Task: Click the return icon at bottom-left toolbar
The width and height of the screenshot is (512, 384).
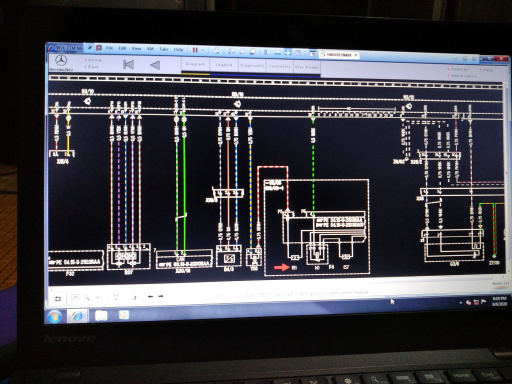Action: (58, 299)
